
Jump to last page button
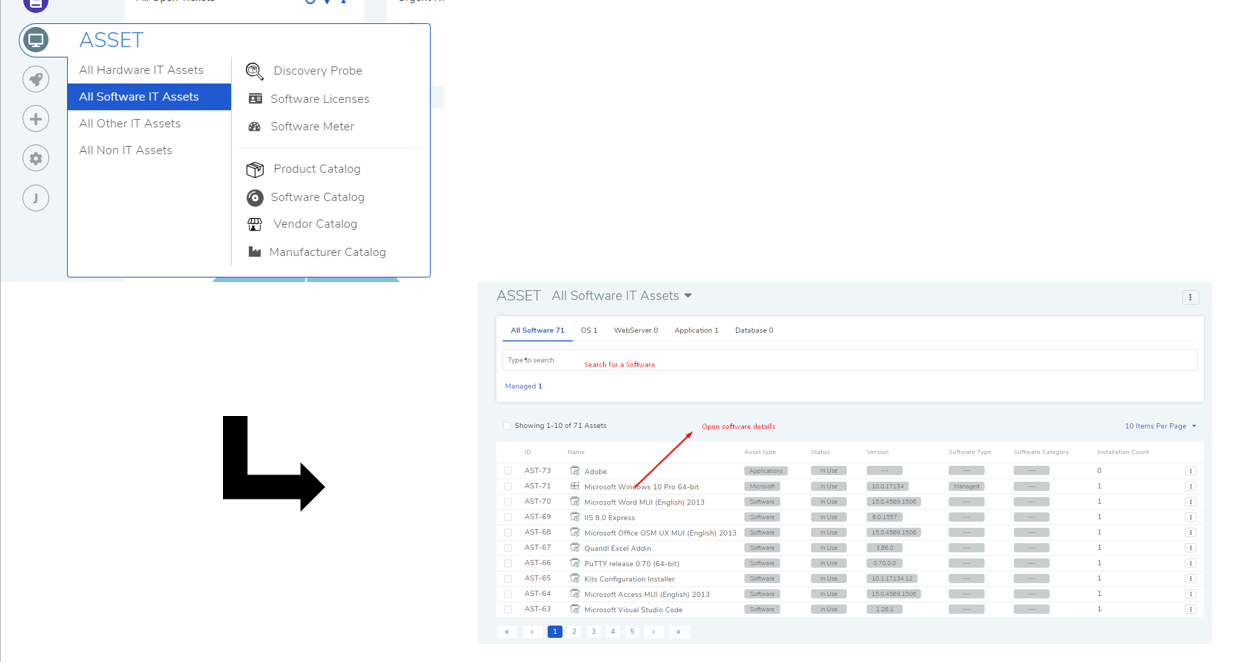pos(679,632)
